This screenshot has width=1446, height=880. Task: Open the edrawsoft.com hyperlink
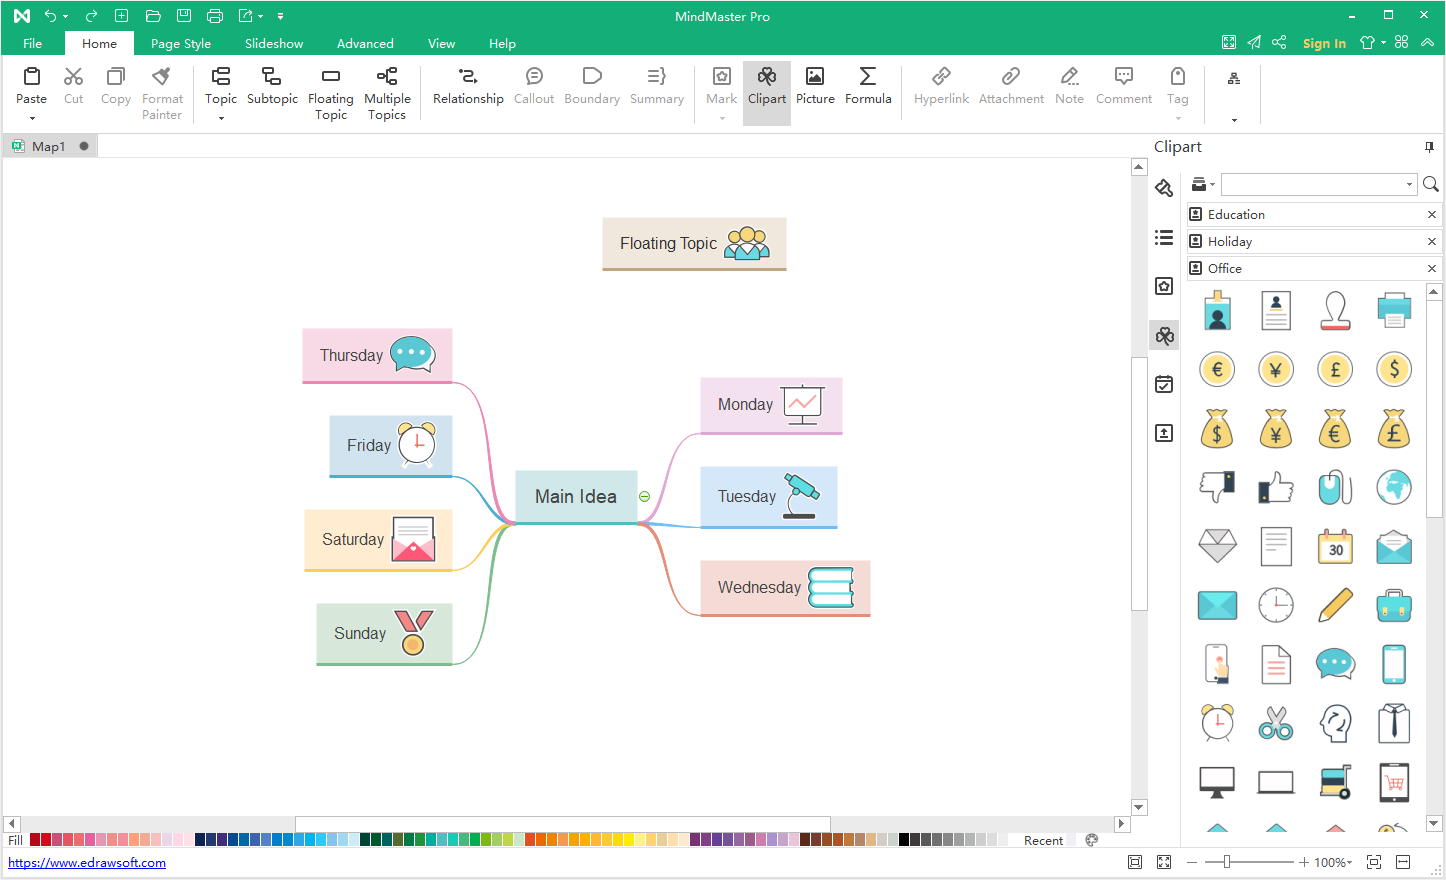(87, 863)
